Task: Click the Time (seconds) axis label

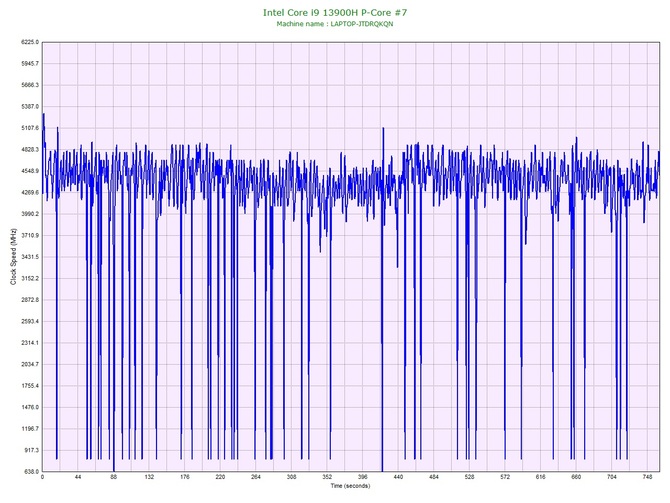Action: 350,486
